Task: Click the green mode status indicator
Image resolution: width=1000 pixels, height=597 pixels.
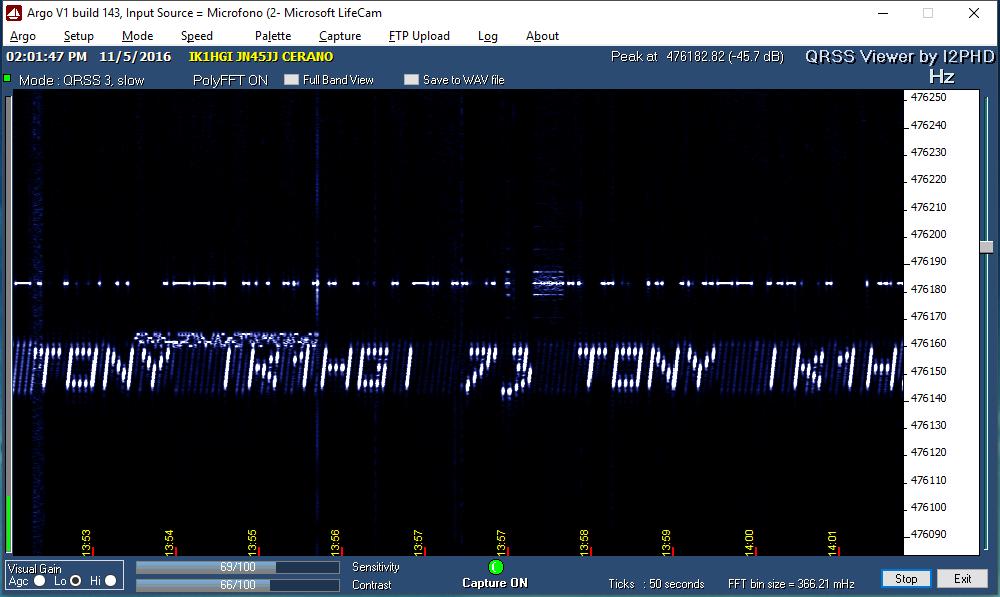Action: tap(8, 78)
